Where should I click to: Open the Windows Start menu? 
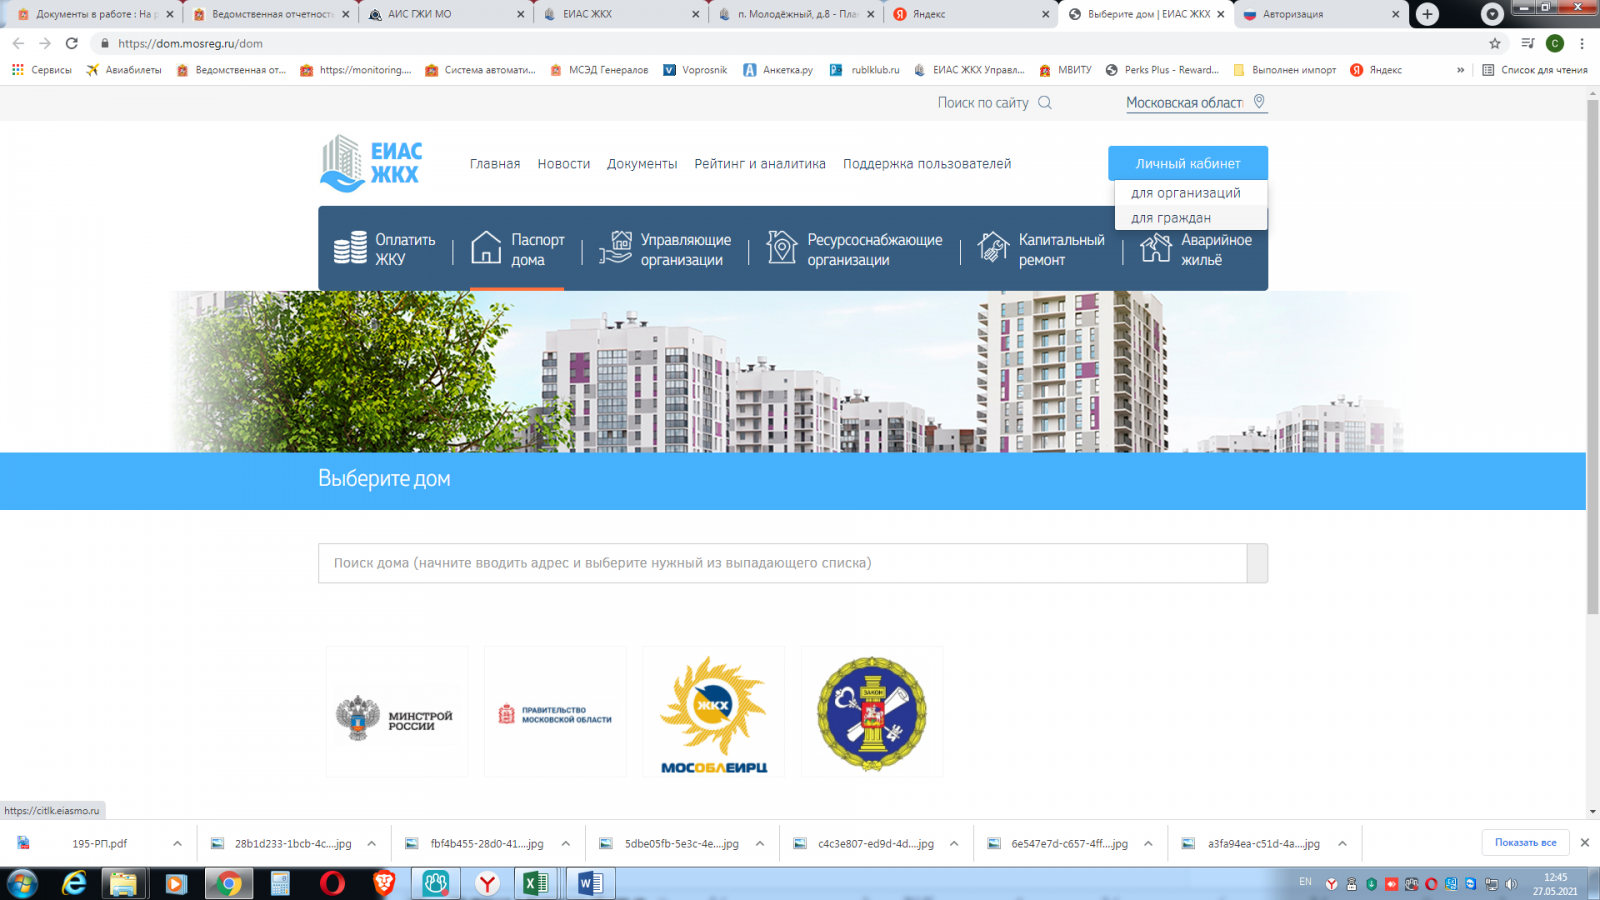coord(22,883)
